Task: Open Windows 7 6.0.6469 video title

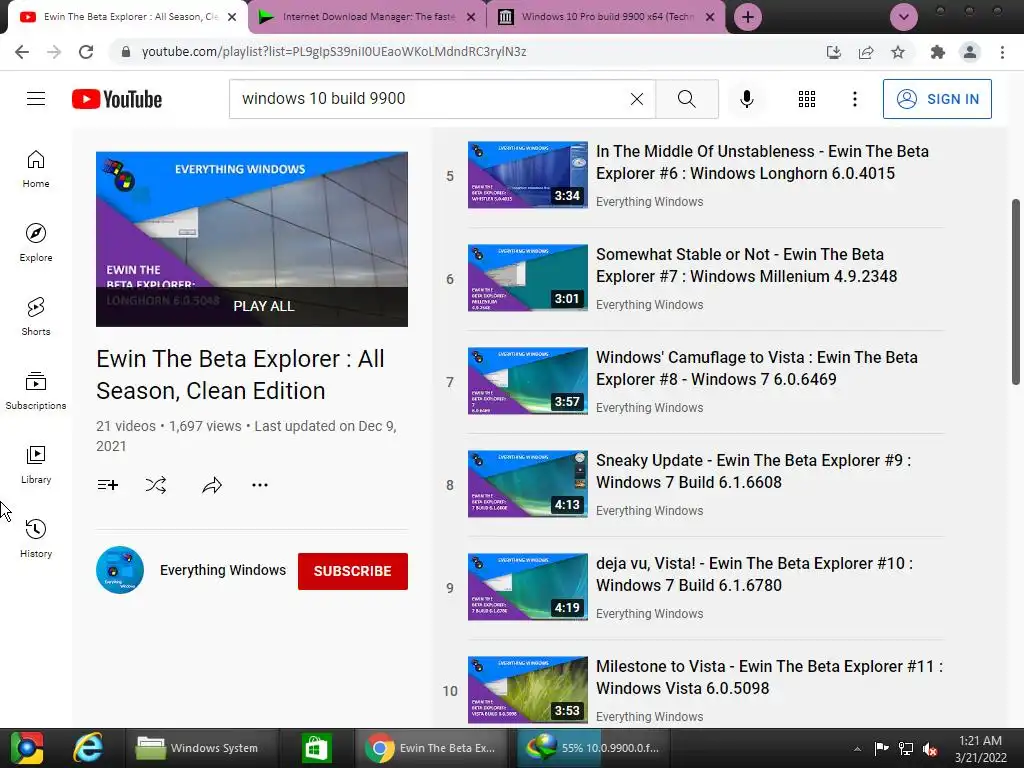Action: [x=757, y=368]
